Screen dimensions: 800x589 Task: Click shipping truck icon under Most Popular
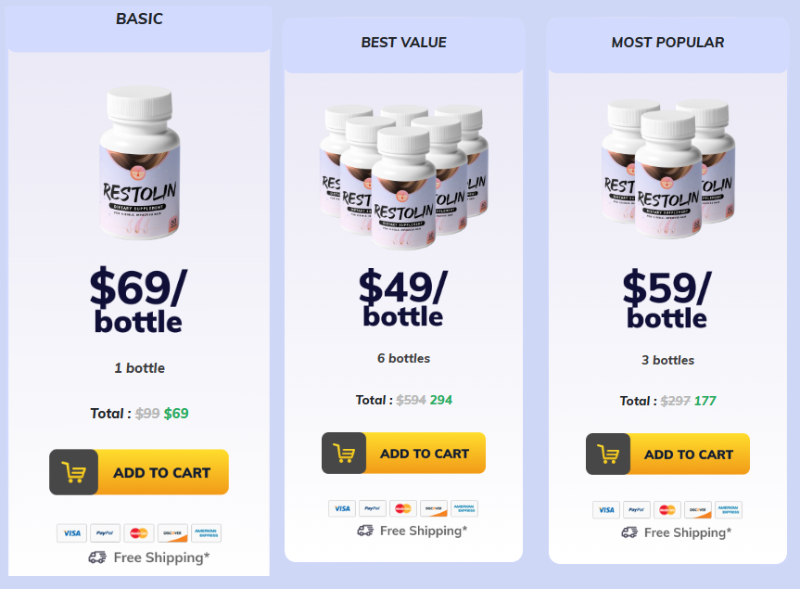point(629,533)
